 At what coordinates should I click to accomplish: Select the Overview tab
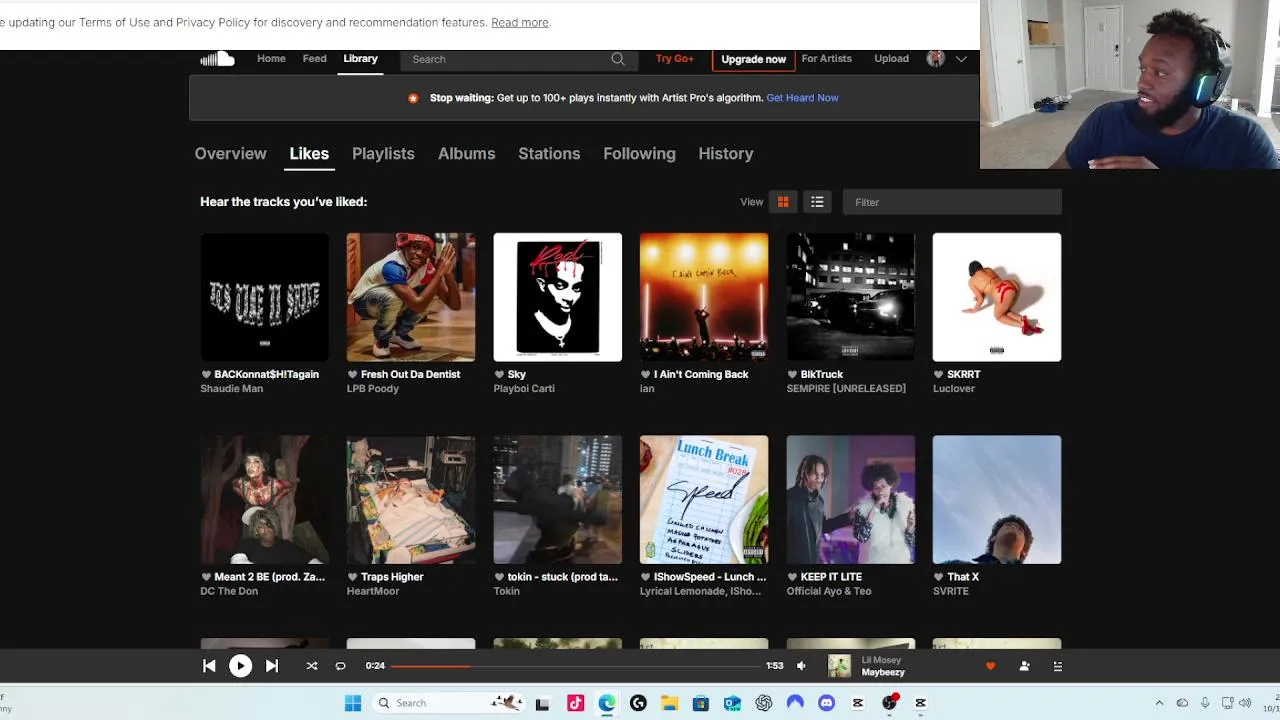(x=230, y=154)
